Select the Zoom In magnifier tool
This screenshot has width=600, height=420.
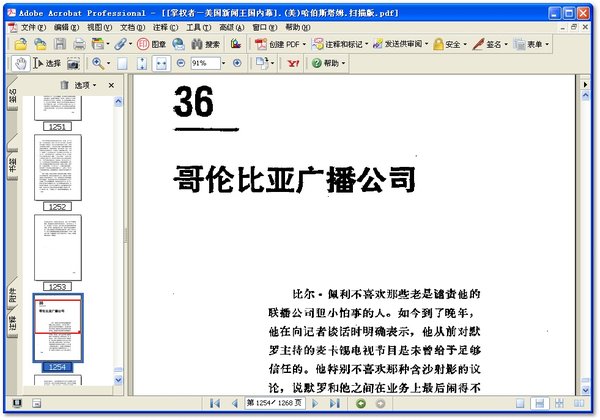(98, 63)
